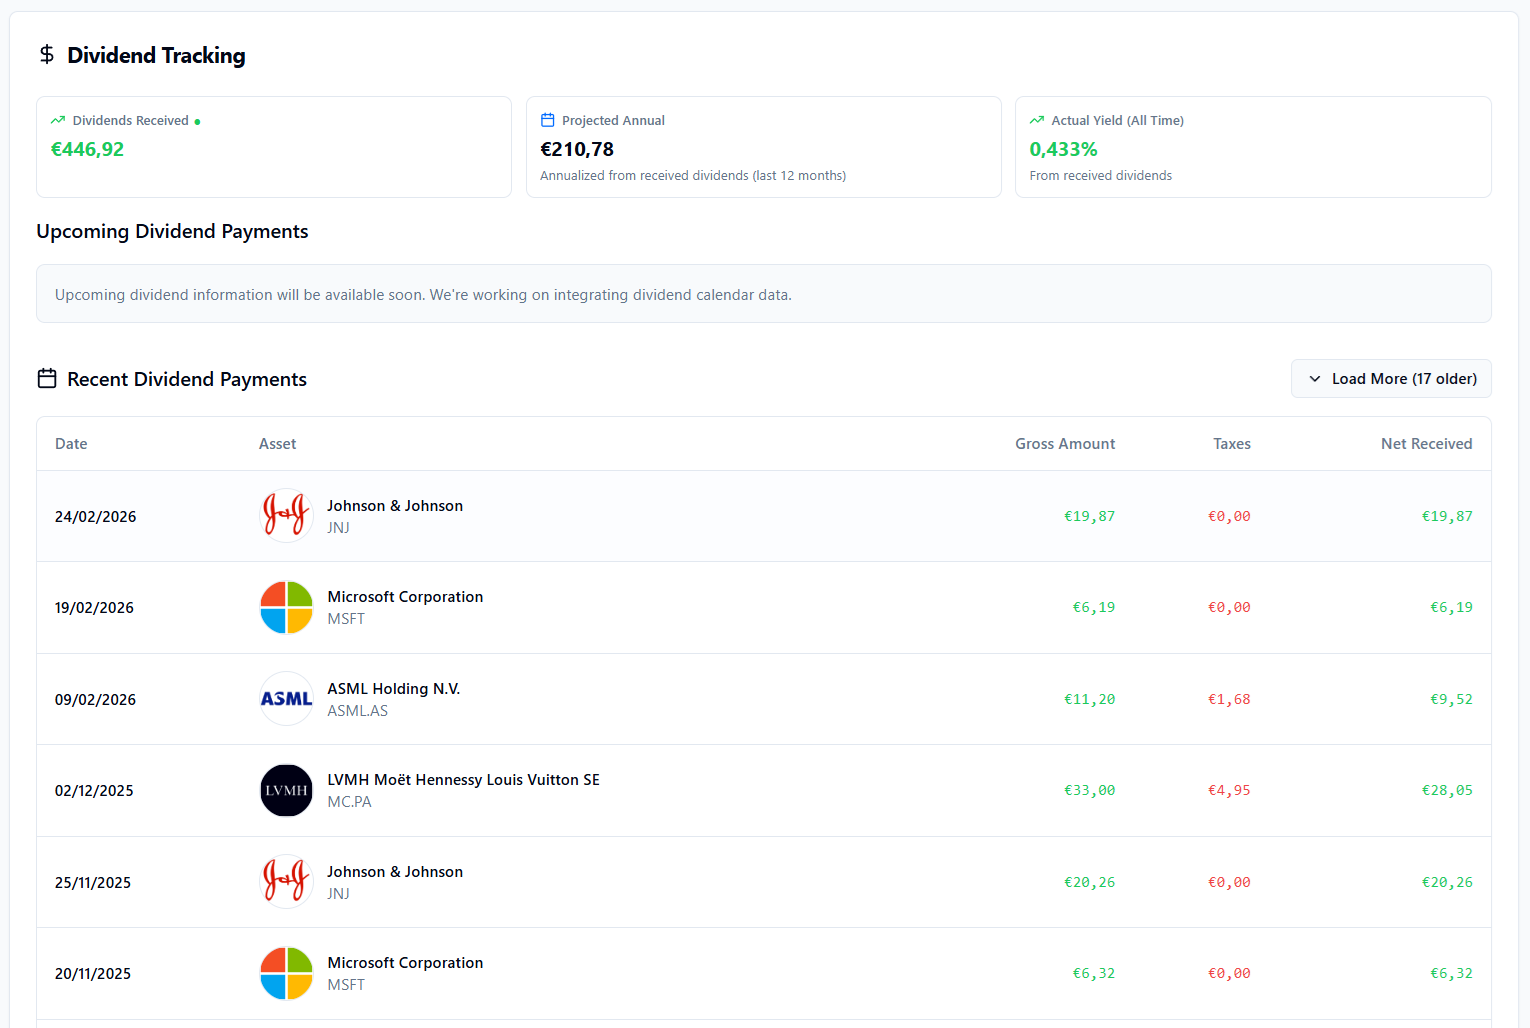Image resolution: width=1530 pixels, height=1028 pixels.
Task: Click the MC.PA ticker symbol
Action: click(x=350, y=802)
